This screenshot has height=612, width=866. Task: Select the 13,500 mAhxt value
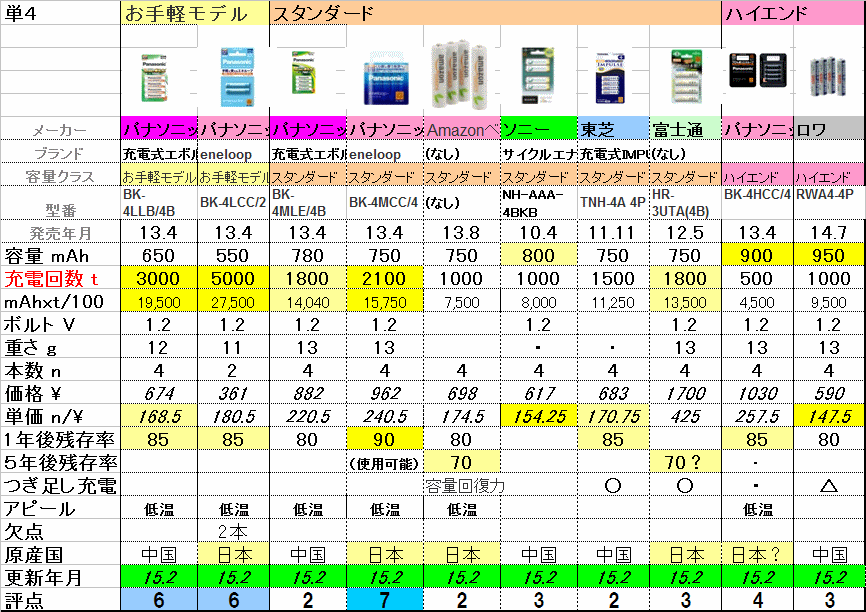point(685,301)
